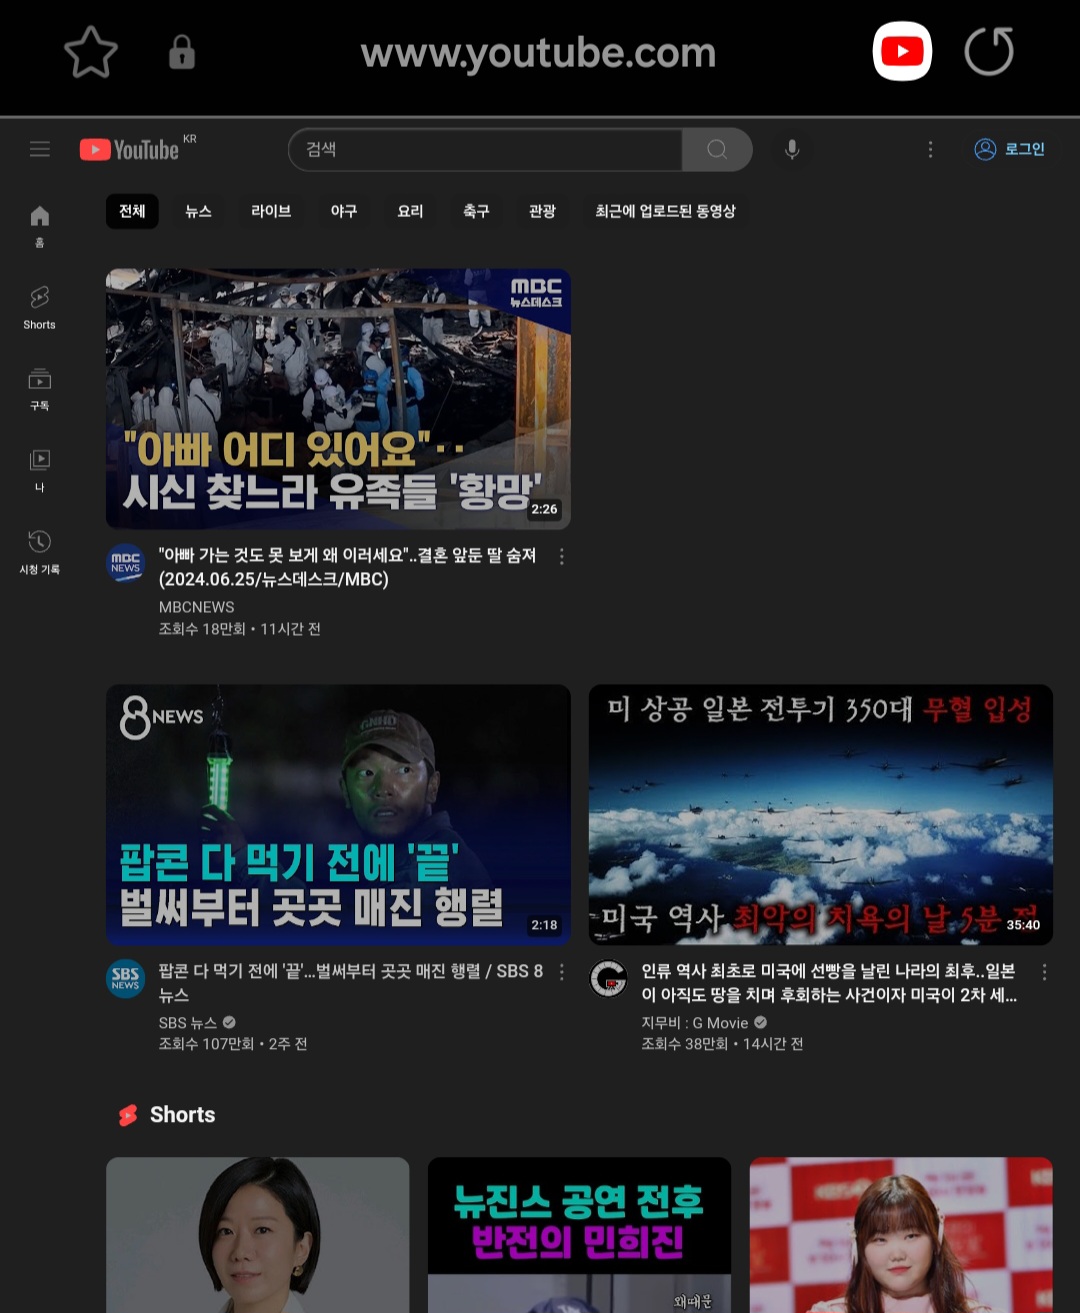Select the 야구 filter chip
This screenshot has height=1313, width=1080.
[x=344, y=211]
